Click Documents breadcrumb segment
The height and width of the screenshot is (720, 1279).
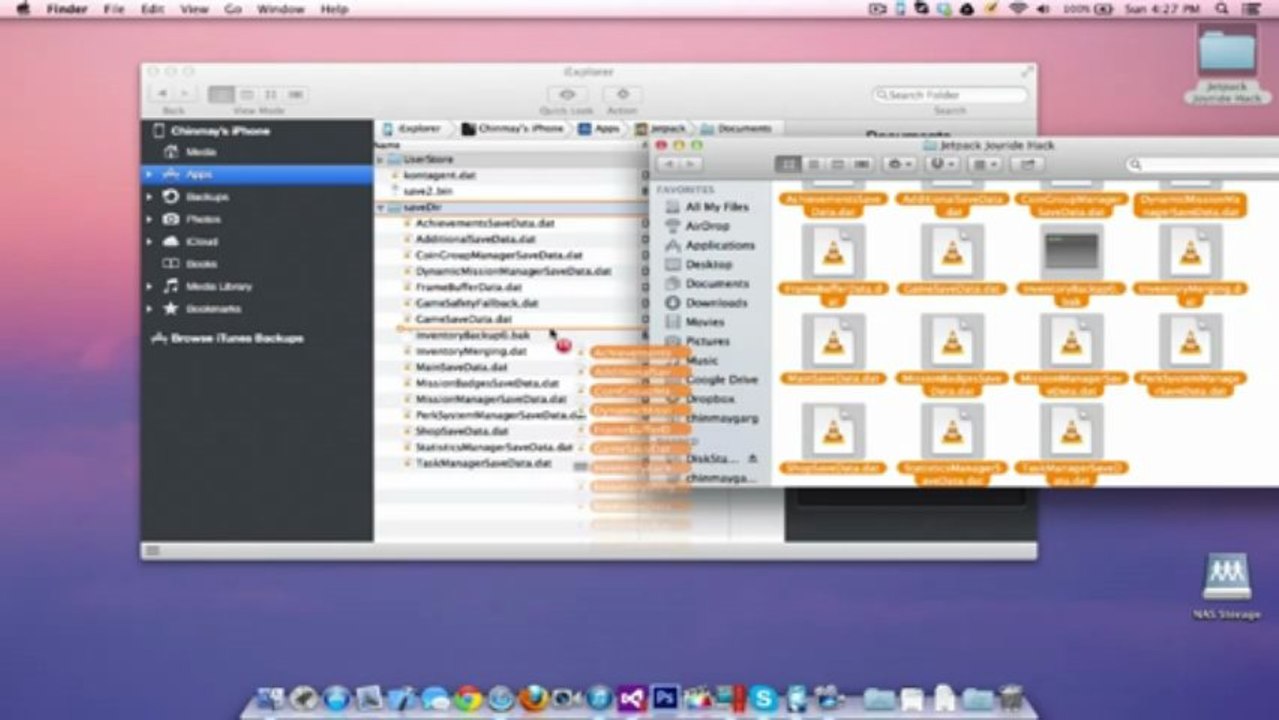point(738,129)
